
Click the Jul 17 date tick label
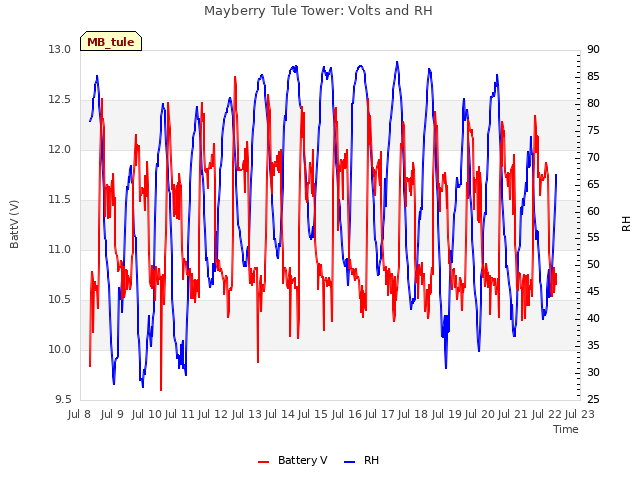[380, 414]
